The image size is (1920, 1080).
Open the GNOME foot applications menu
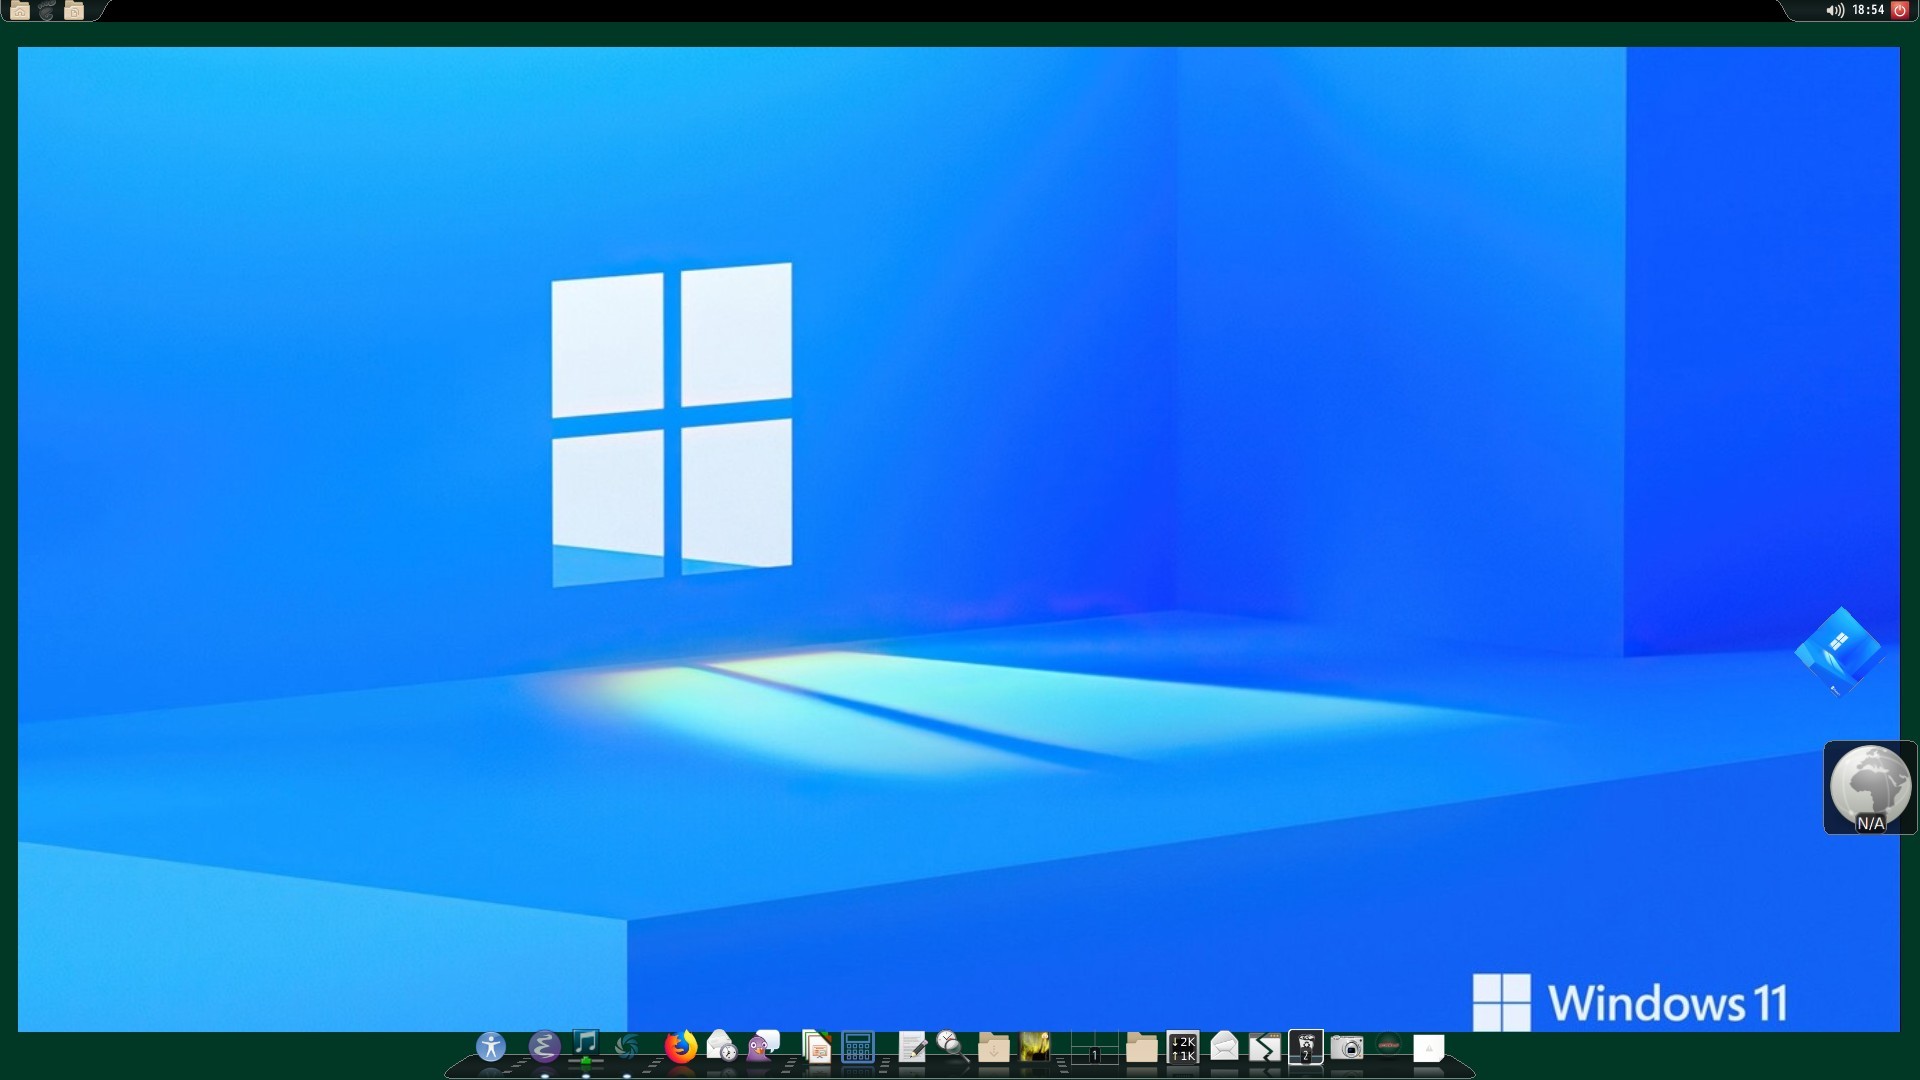point(47,11)
